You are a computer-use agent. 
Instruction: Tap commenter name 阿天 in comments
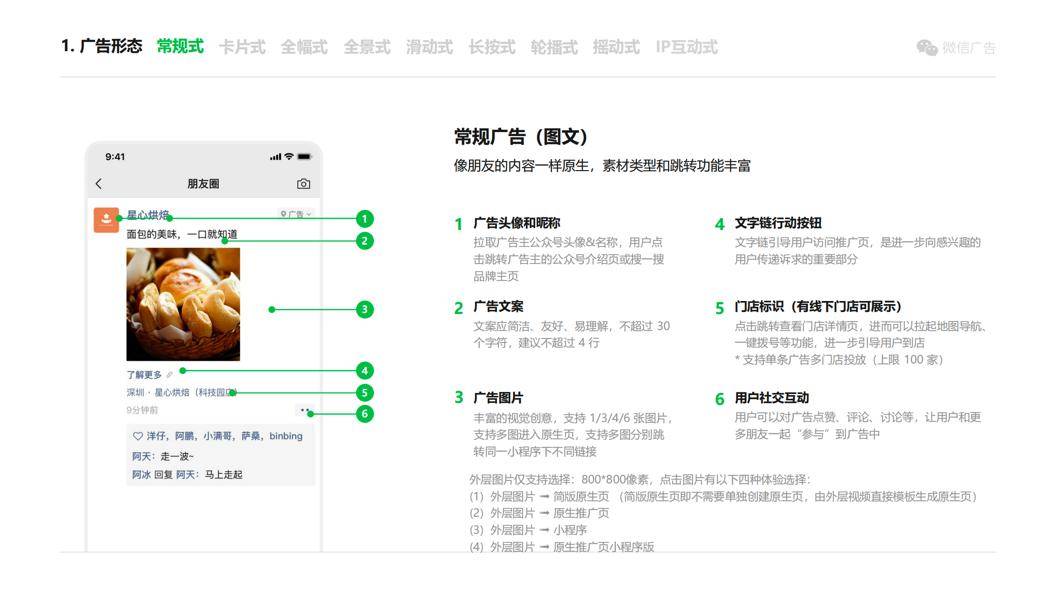pyautogui.click(x=141, y=456)
